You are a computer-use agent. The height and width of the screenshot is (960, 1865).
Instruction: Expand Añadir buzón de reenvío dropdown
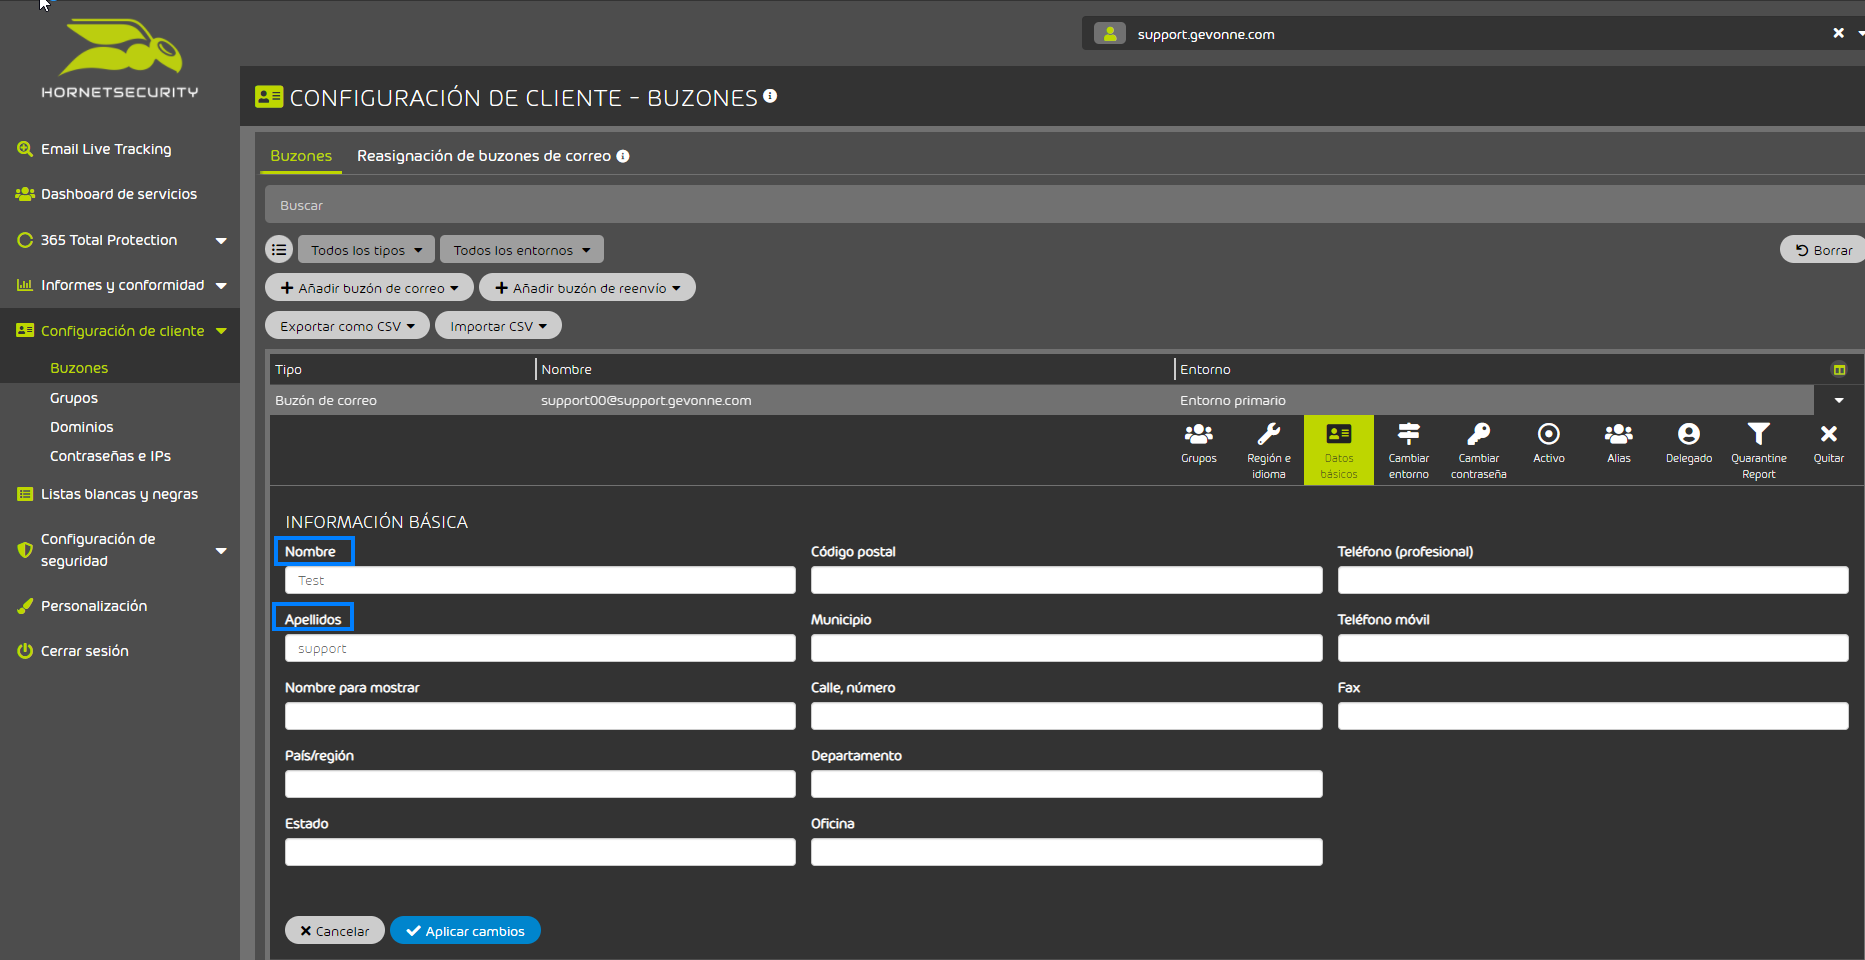587,287
